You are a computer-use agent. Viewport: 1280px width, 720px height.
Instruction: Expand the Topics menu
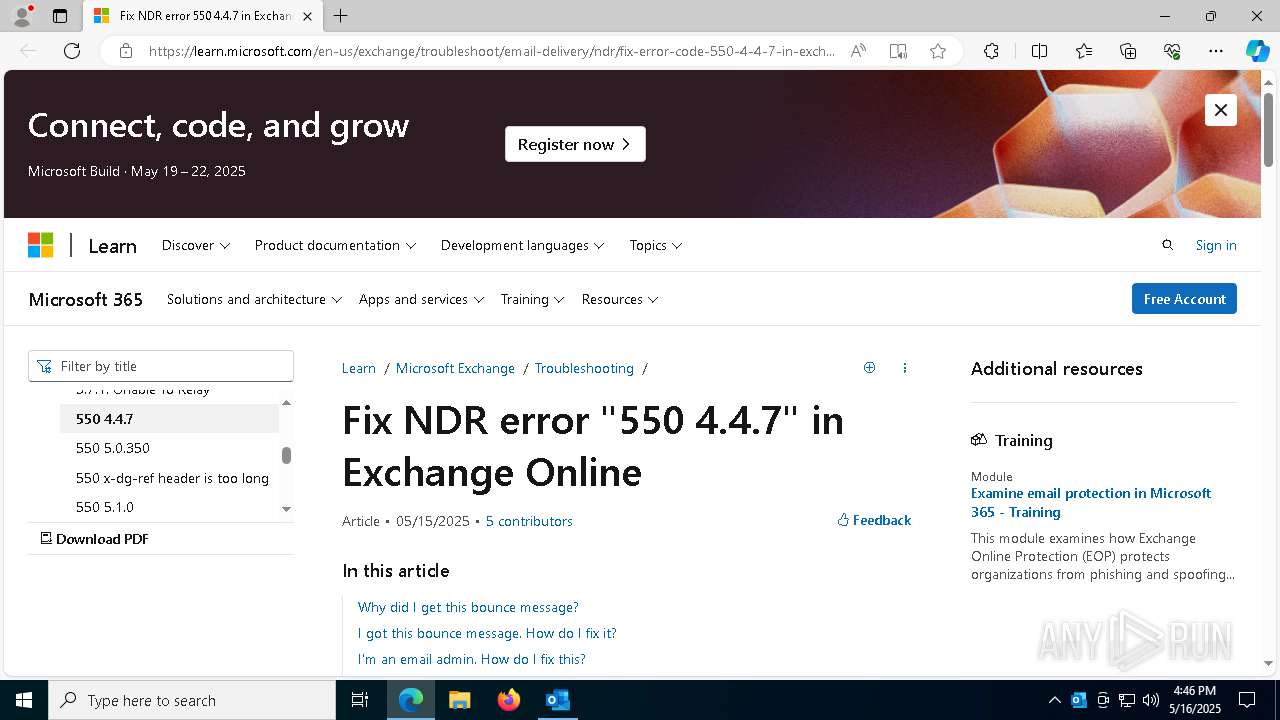coord(656,245)
